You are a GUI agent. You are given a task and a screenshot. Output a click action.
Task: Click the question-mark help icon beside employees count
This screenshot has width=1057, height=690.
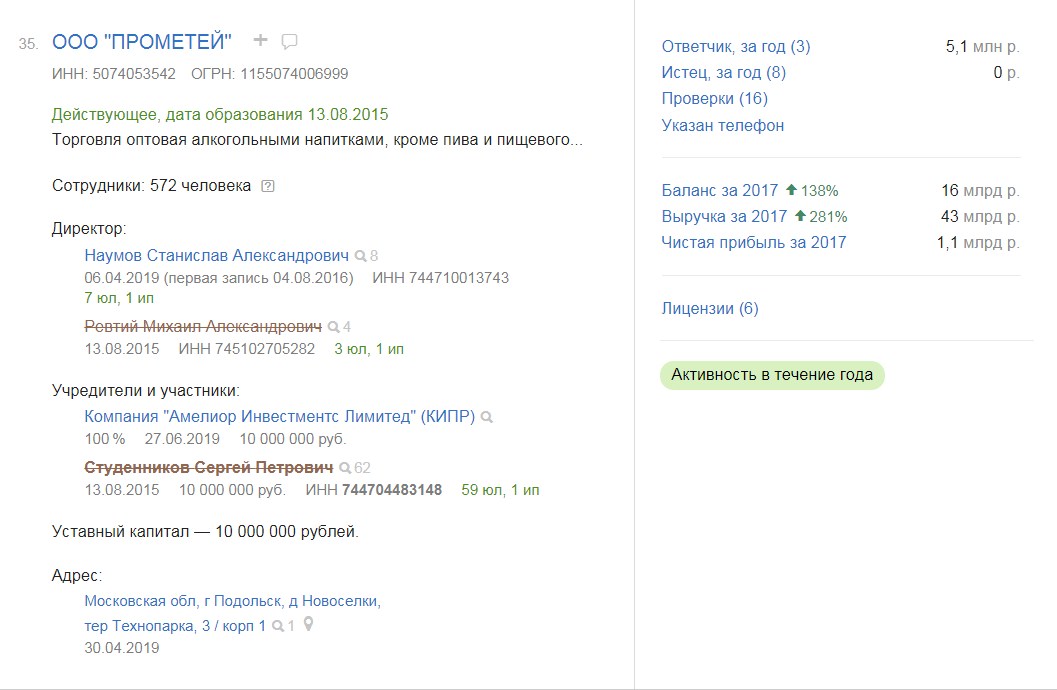(x=267, y=186)
